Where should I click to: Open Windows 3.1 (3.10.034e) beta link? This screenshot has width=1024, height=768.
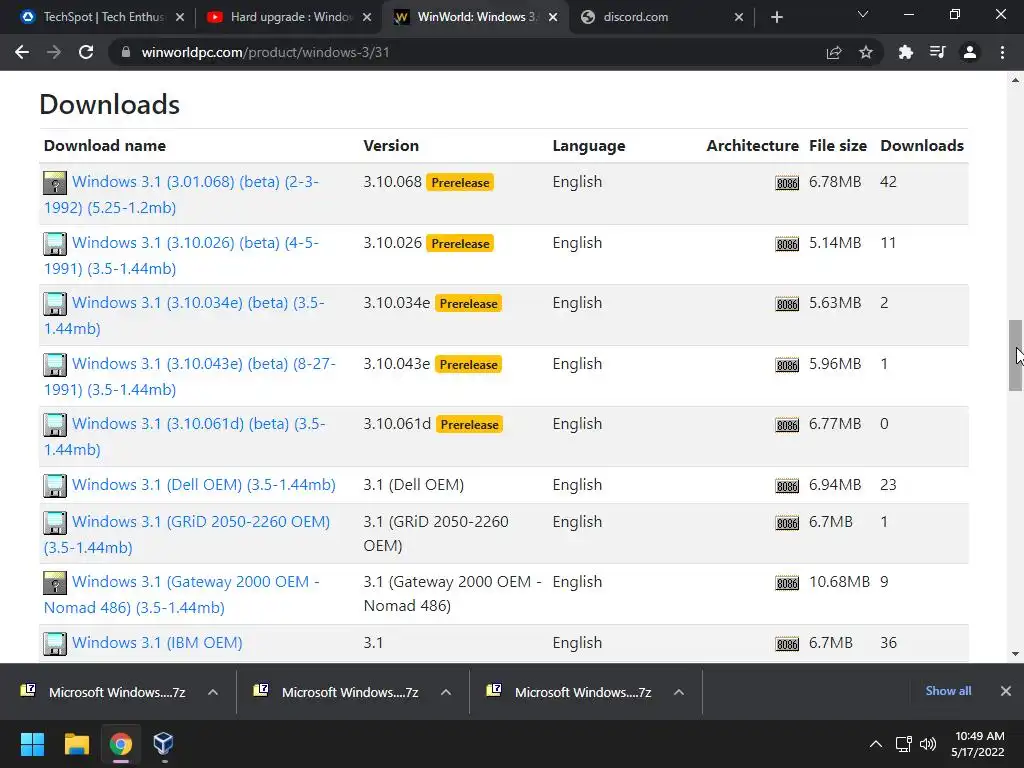[184, 315]
